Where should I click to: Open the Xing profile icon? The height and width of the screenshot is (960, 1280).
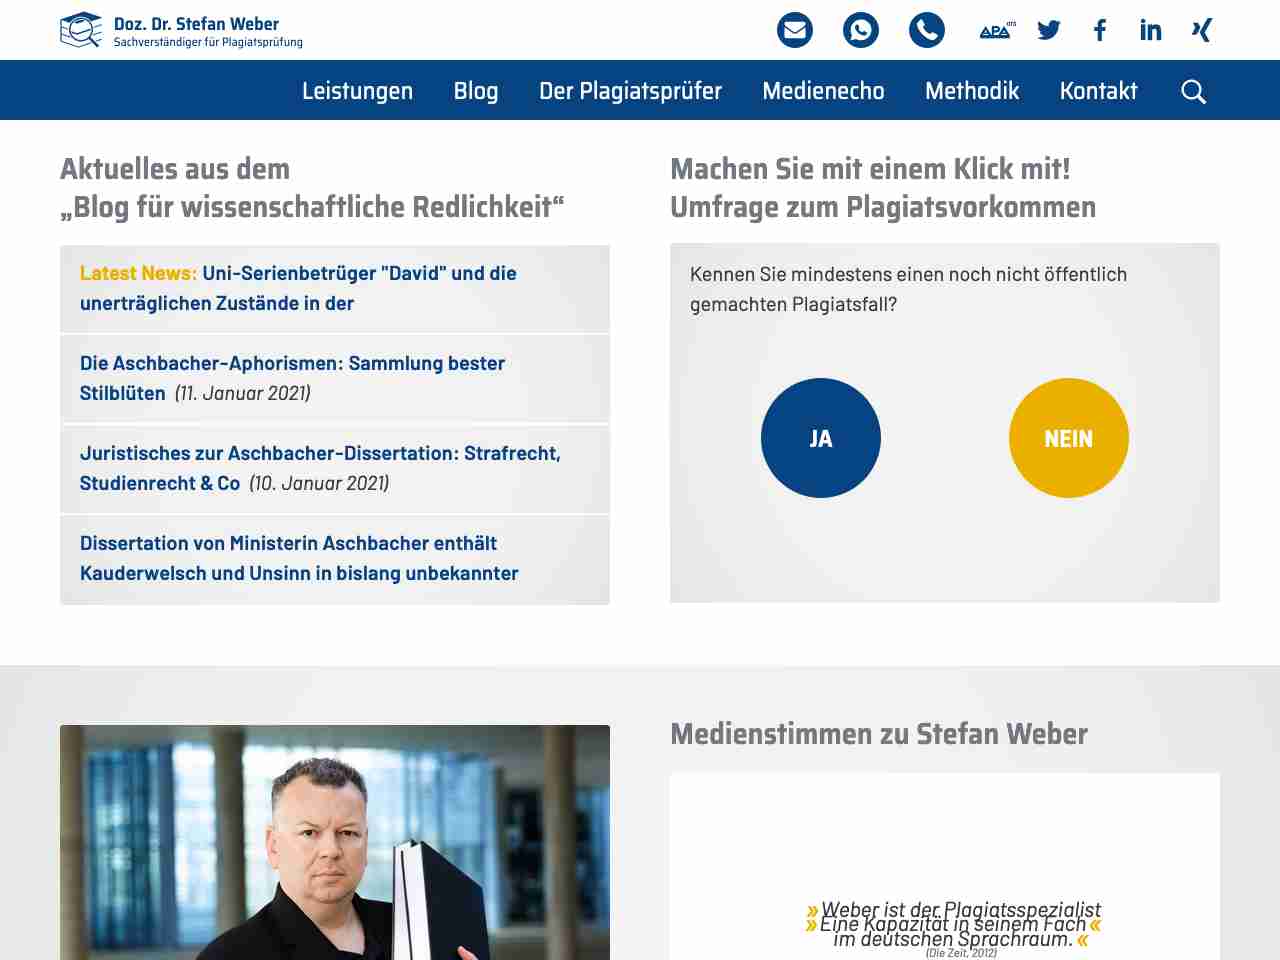point(1202,30)
